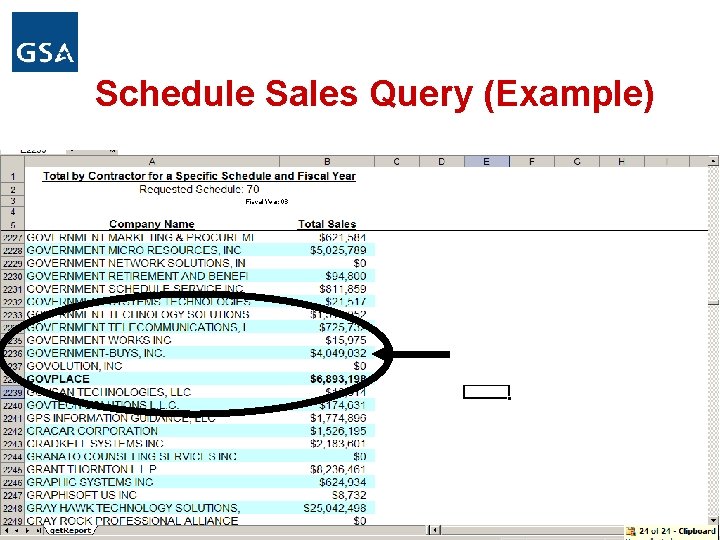Click title 'Total by Contractor for a Specific Schedule'
The height and width of the screenshot is (540, 720).
pyautogui.click(x=199, y=176)
